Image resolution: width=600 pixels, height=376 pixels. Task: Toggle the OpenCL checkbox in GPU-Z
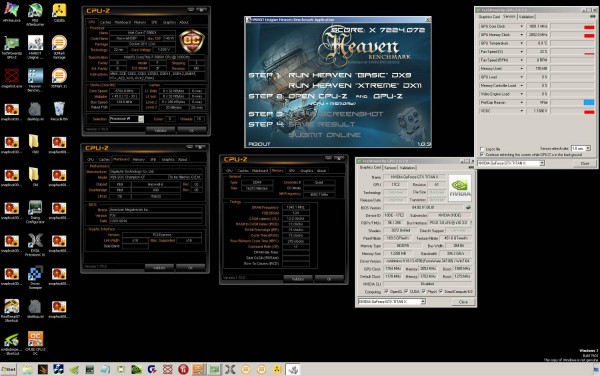386,291
